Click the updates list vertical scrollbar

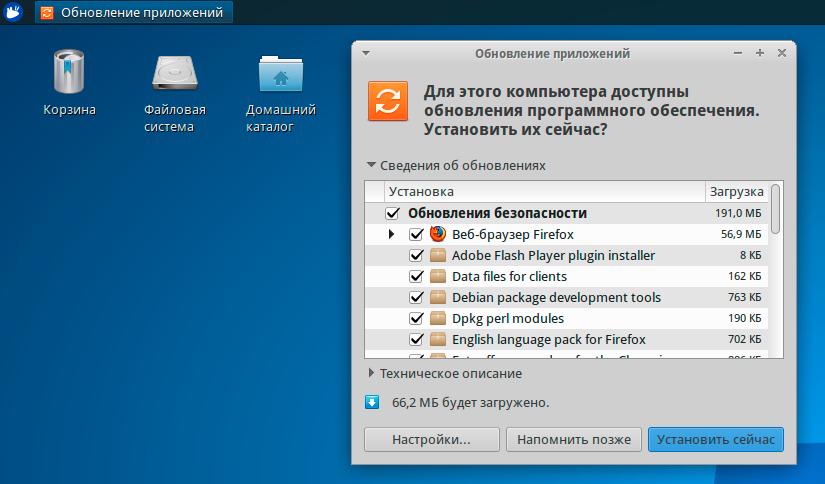[776, 209]
